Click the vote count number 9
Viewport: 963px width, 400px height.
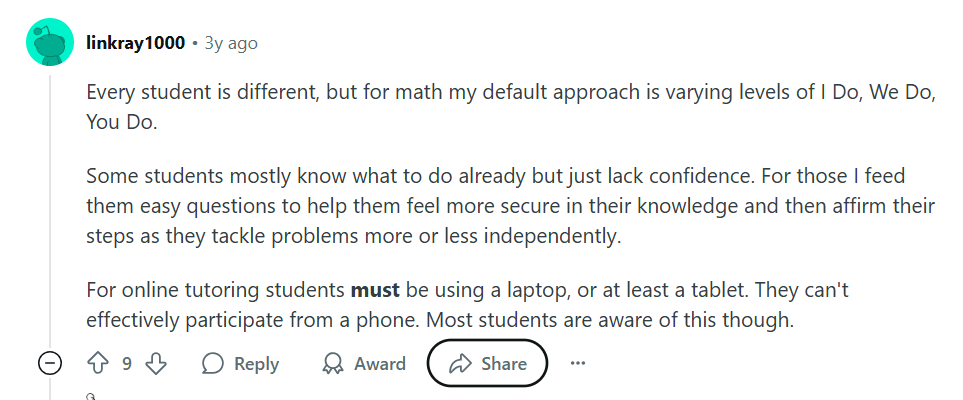pyautogui.click(x=127, y=364)
